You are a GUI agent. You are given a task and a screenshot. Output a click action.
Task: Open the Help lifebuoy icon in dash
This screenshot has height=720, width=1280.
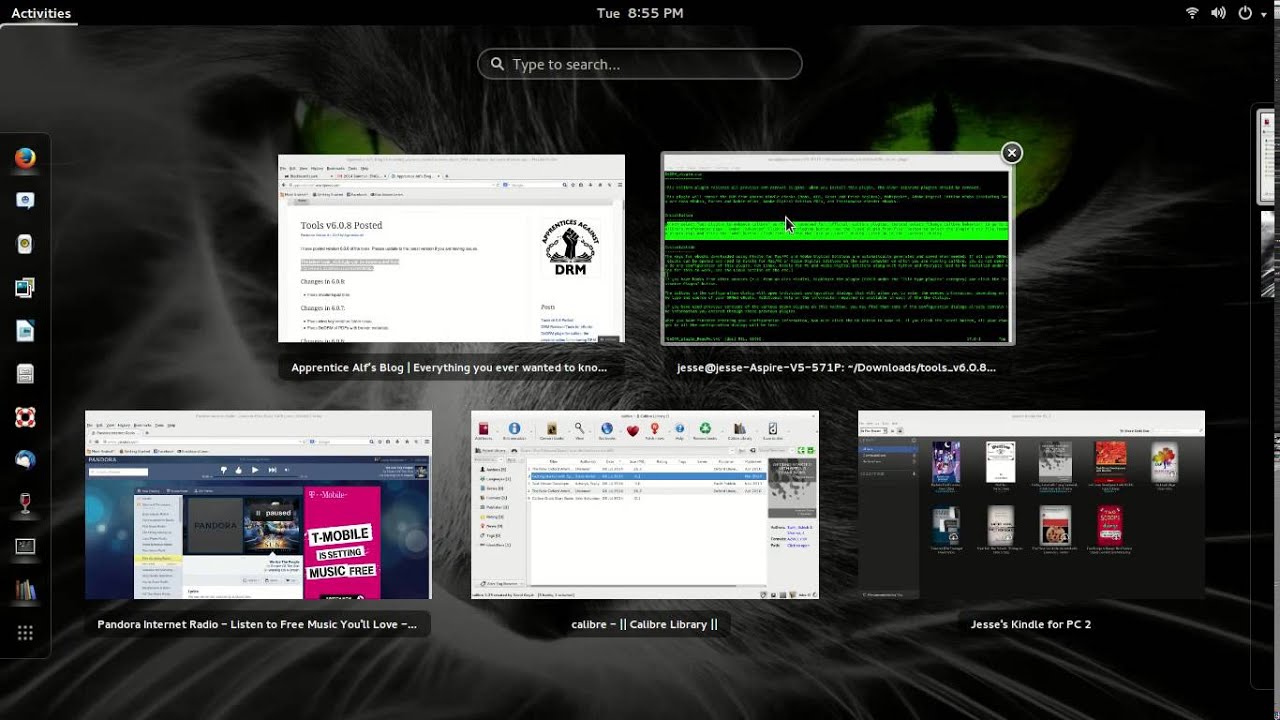pos(25,417)
